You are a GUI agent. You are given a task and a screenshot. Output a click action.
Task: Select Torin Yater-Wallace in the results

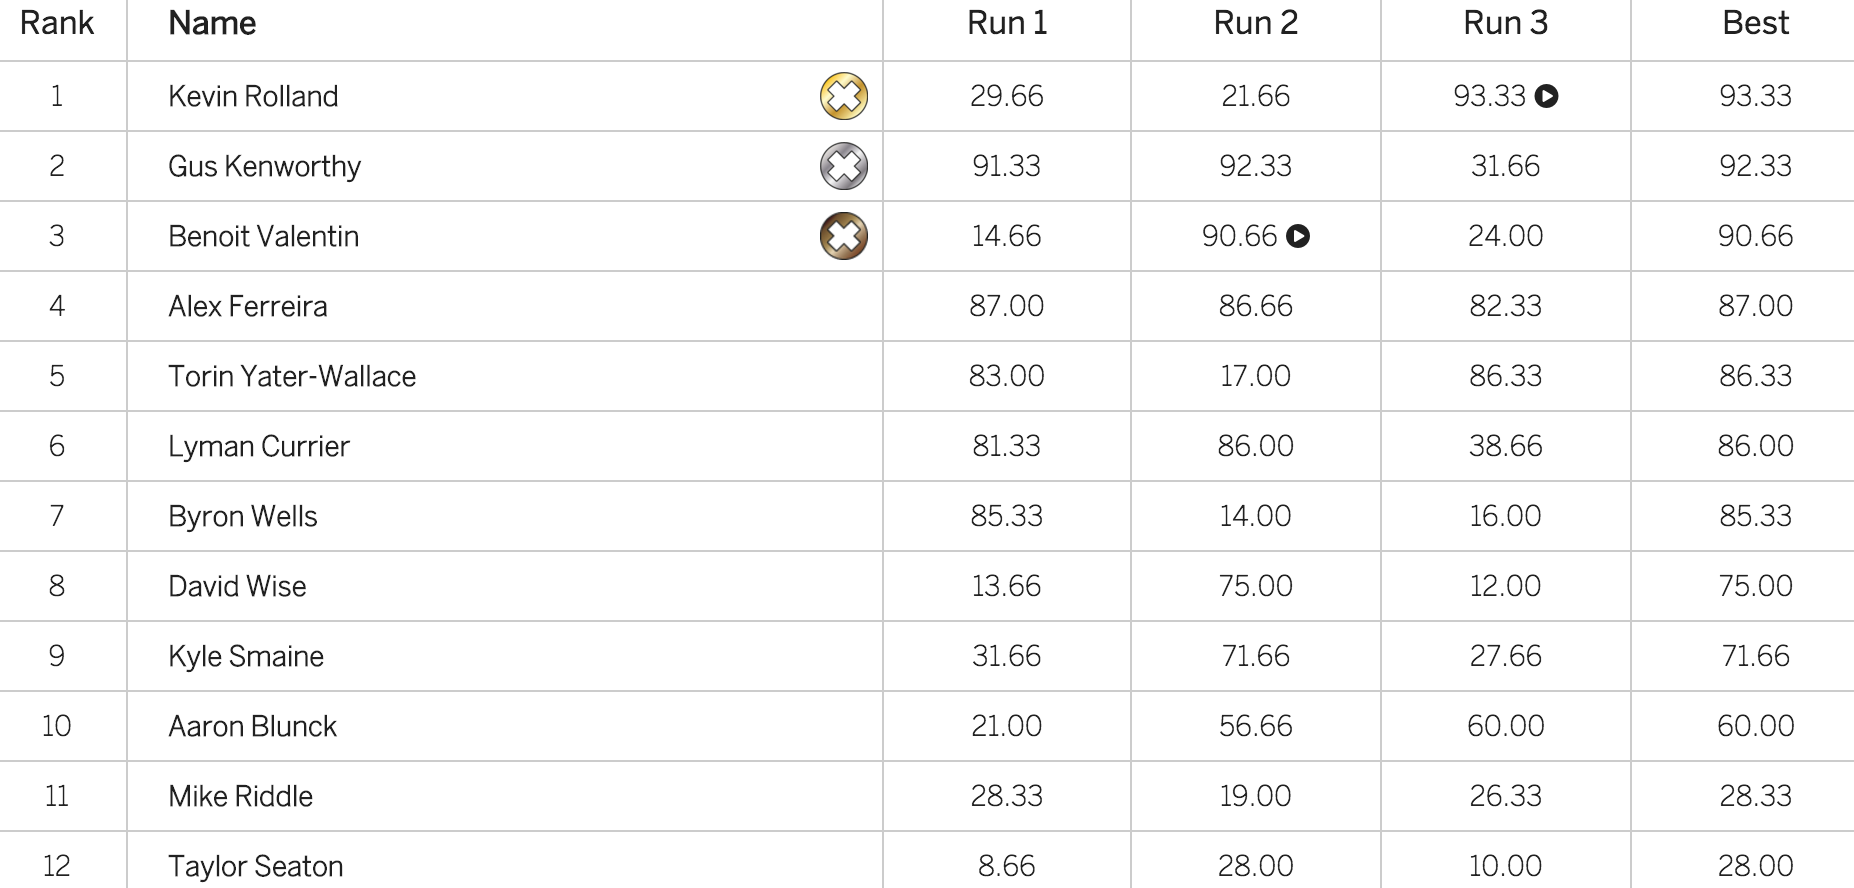(x=292, y=376)
